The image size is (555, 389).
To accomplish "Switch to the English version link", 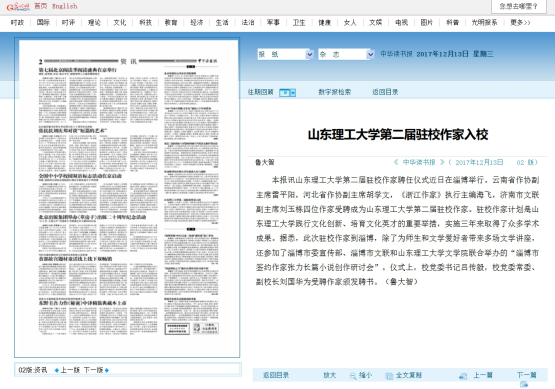I will tap(64, 6).
